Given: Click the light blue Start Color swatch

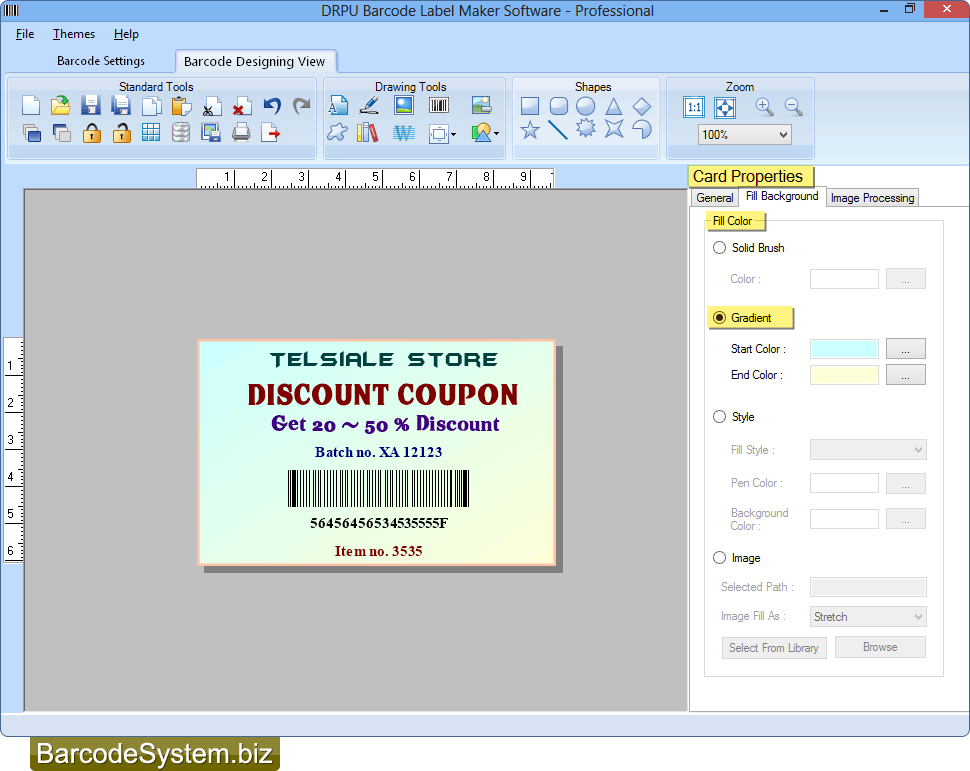Looking at the screenshot, I should click(x=844, y=349).
